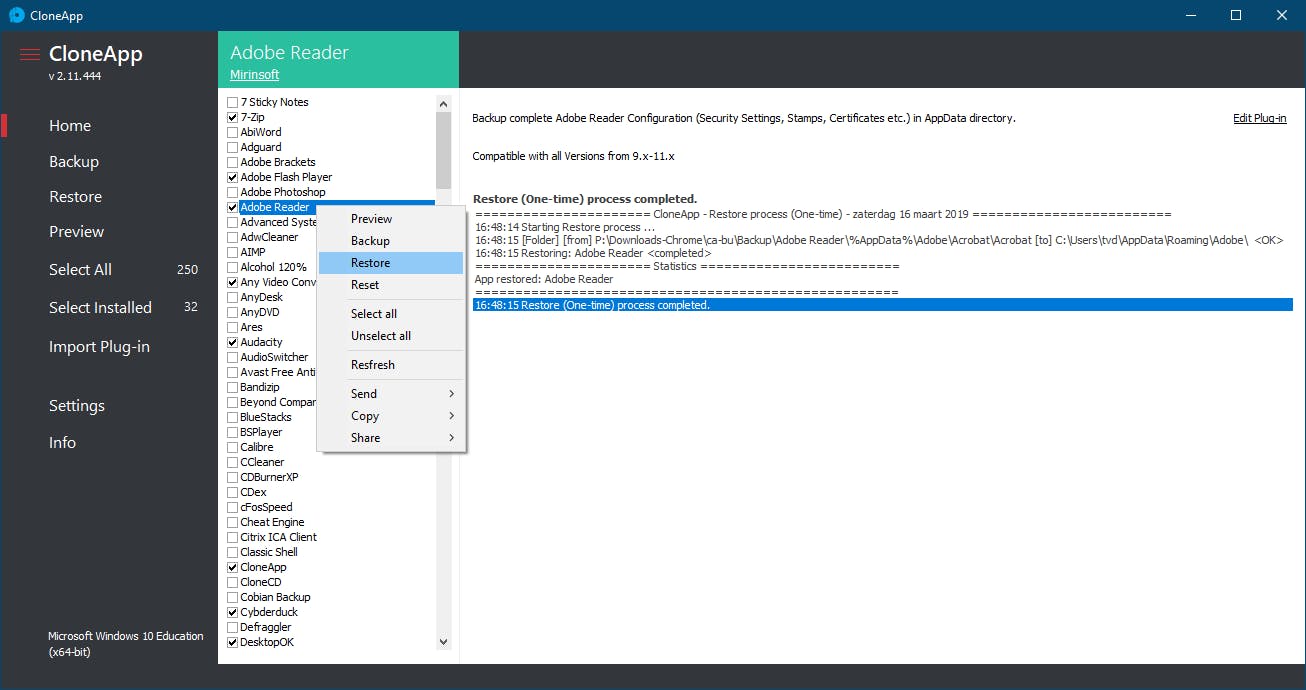This screenshot has height=690, width=1306.
Task: Click the app list scroll-up arrow
Action: 444,103
